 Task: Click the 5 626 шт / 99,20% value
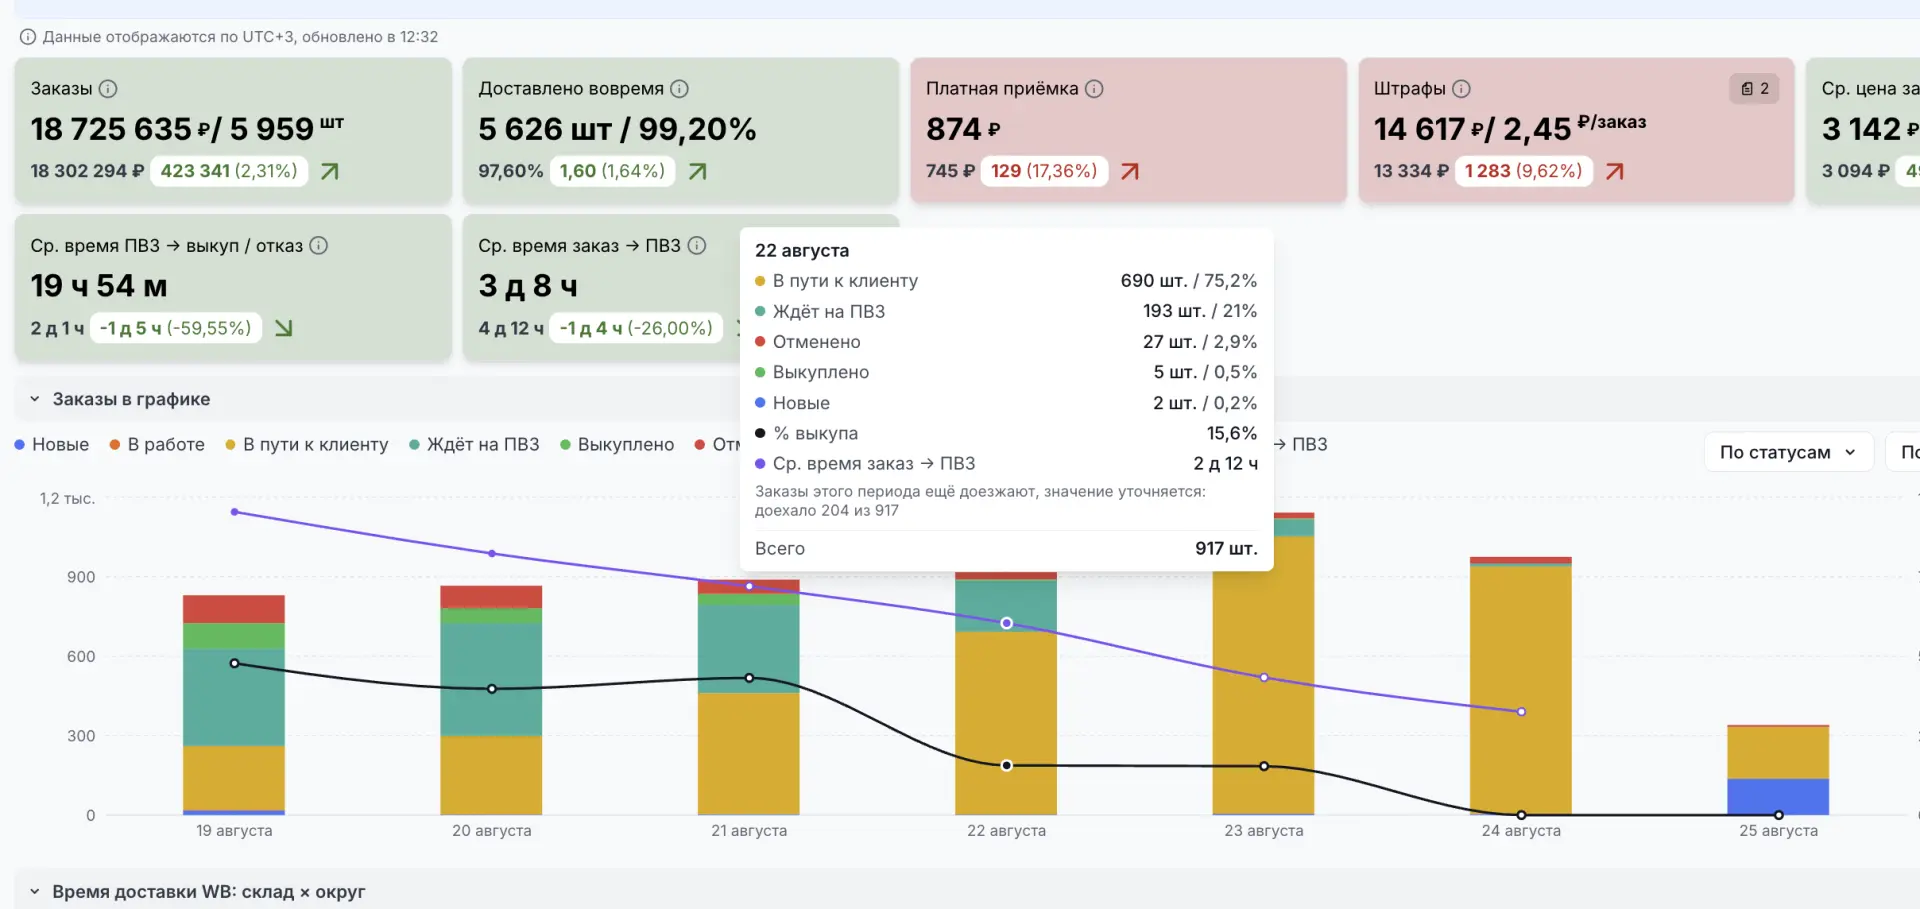617,129
